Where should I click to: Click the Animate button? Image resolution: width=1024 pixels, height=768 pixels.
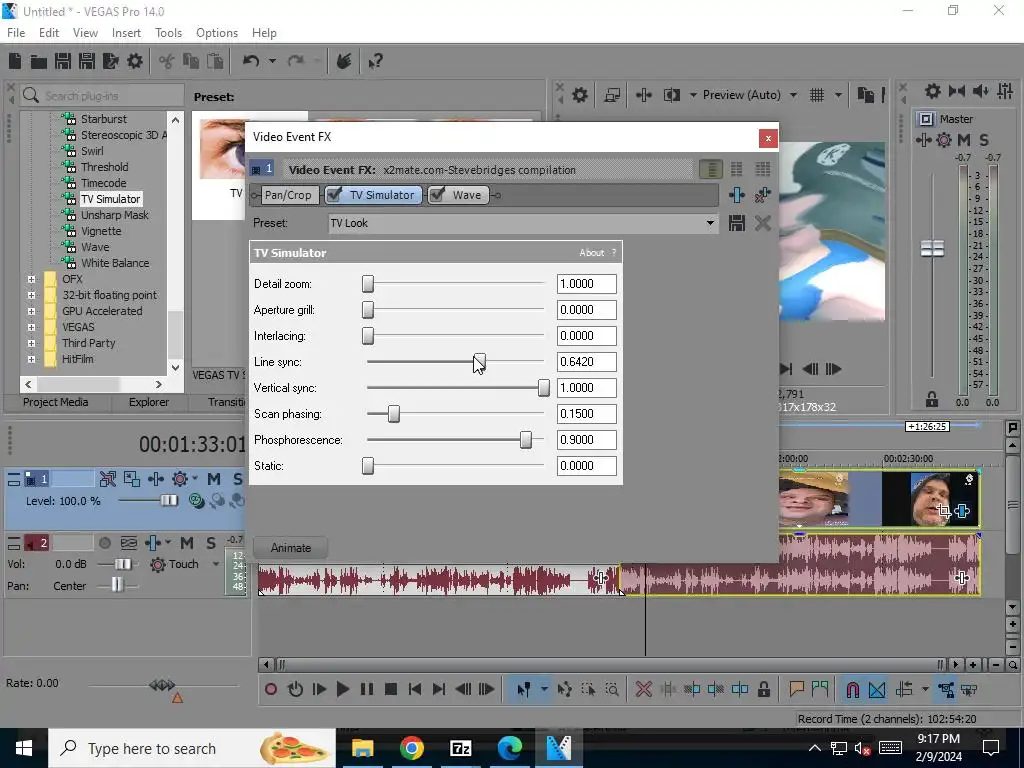[x=291, y=548]
